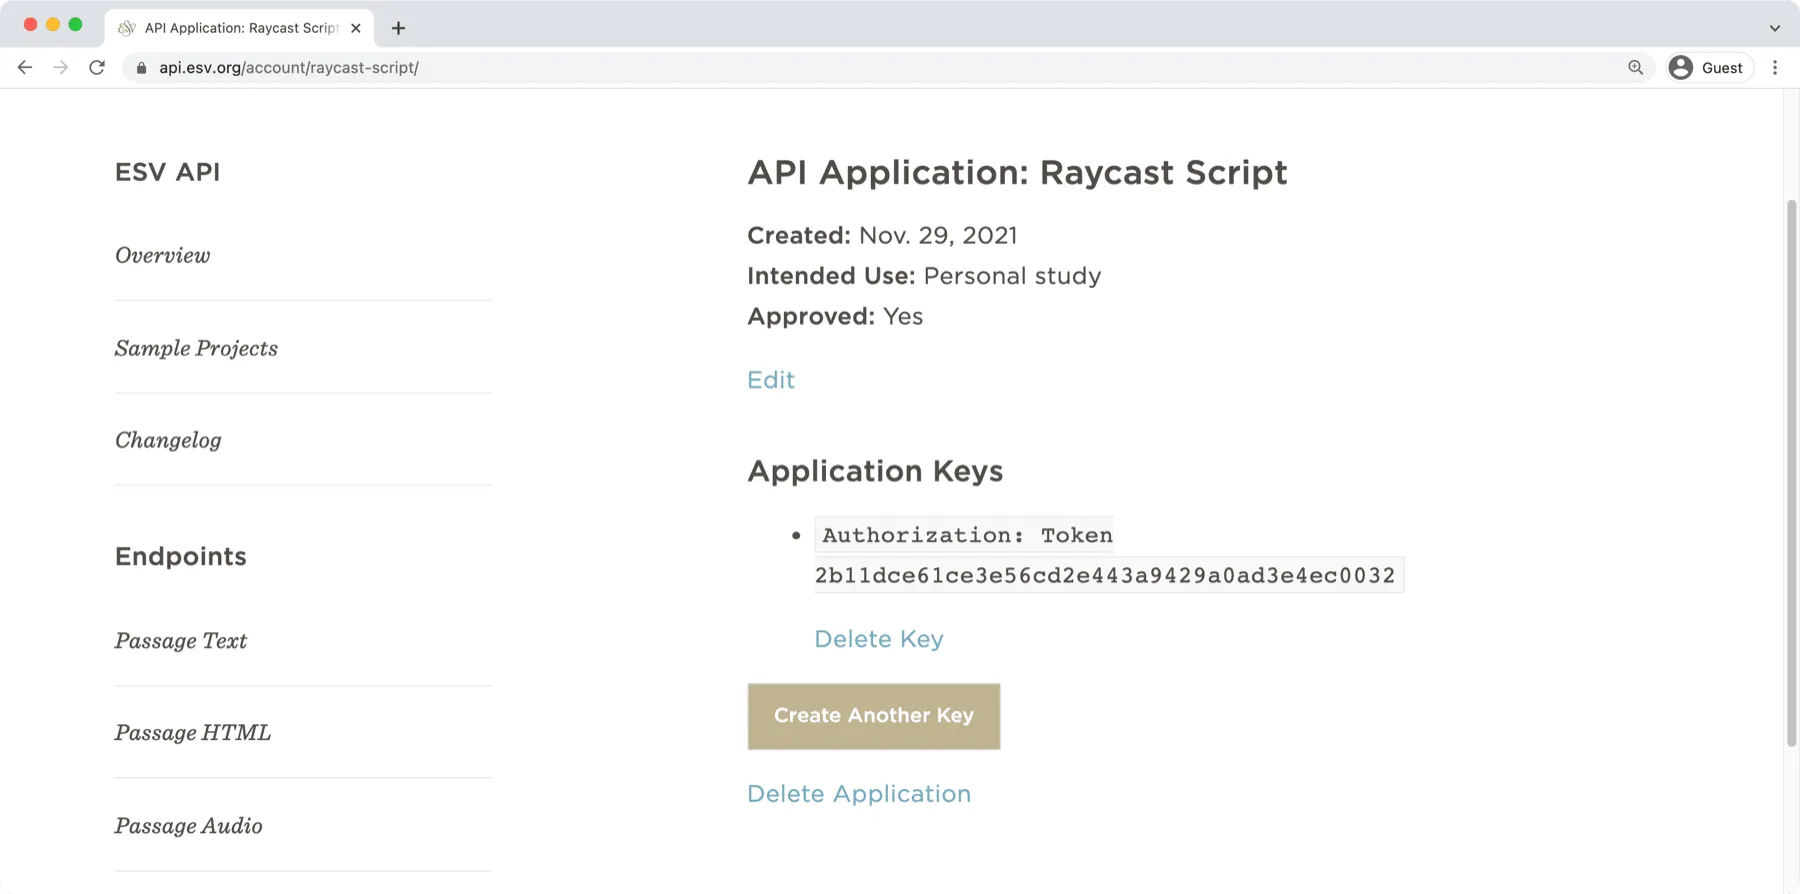Open the Guest profile button
The height and width of the screenshot is (894, 1800).
[1710, 67]
